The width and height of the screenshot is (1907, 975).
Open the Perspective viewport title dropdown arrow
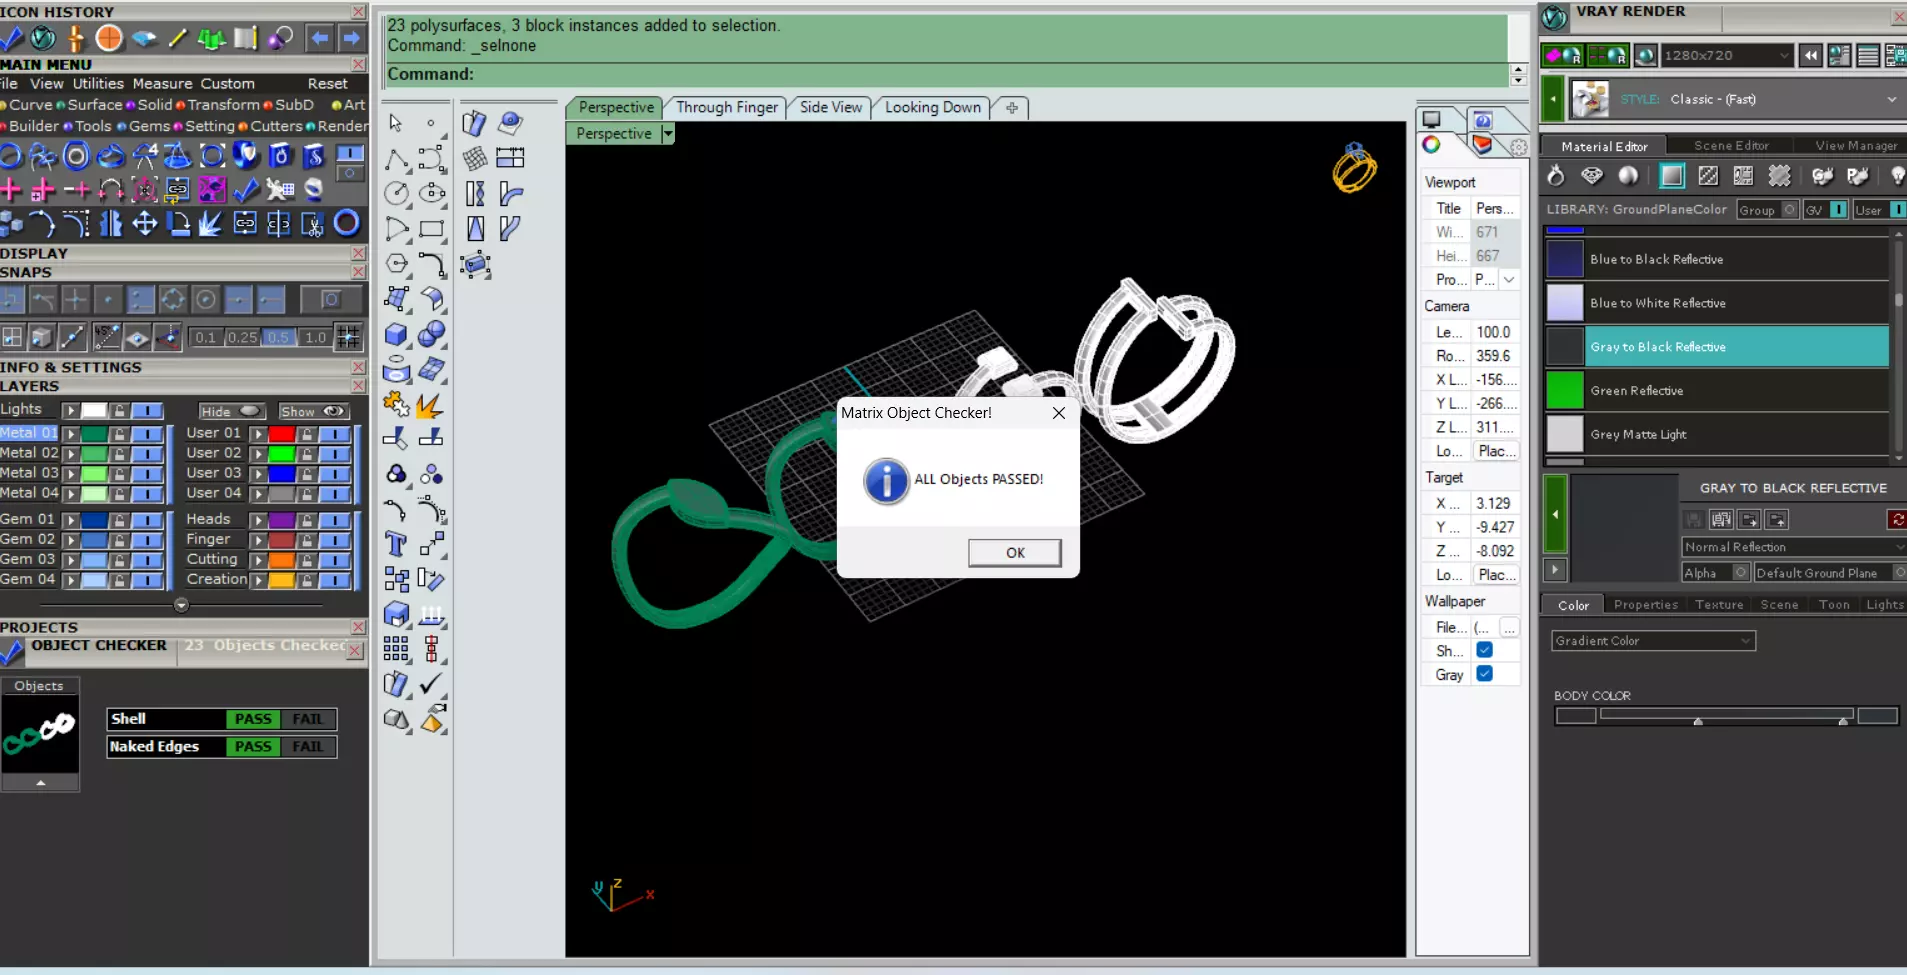[x=668, y=133]
